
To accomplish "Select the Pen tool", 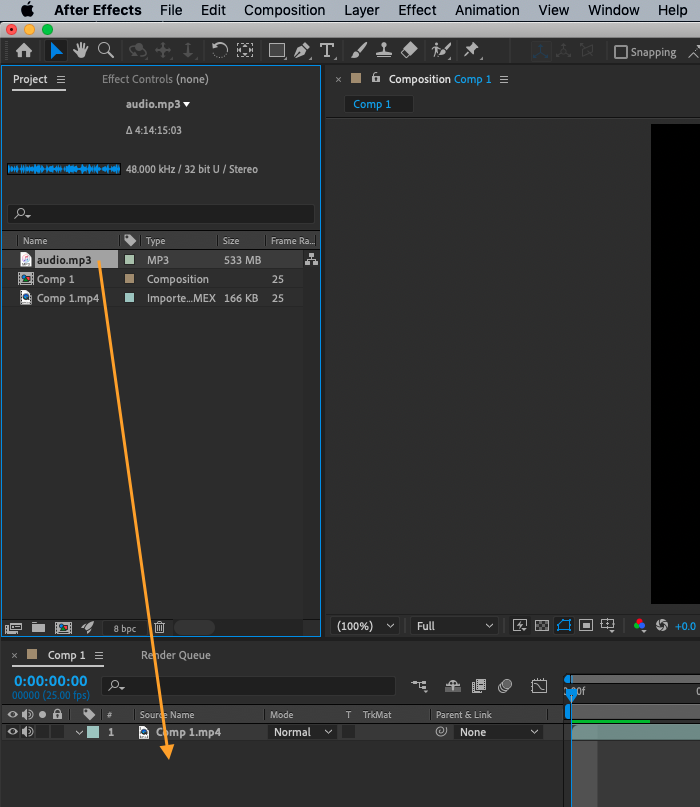I will (x=302, y=51).
